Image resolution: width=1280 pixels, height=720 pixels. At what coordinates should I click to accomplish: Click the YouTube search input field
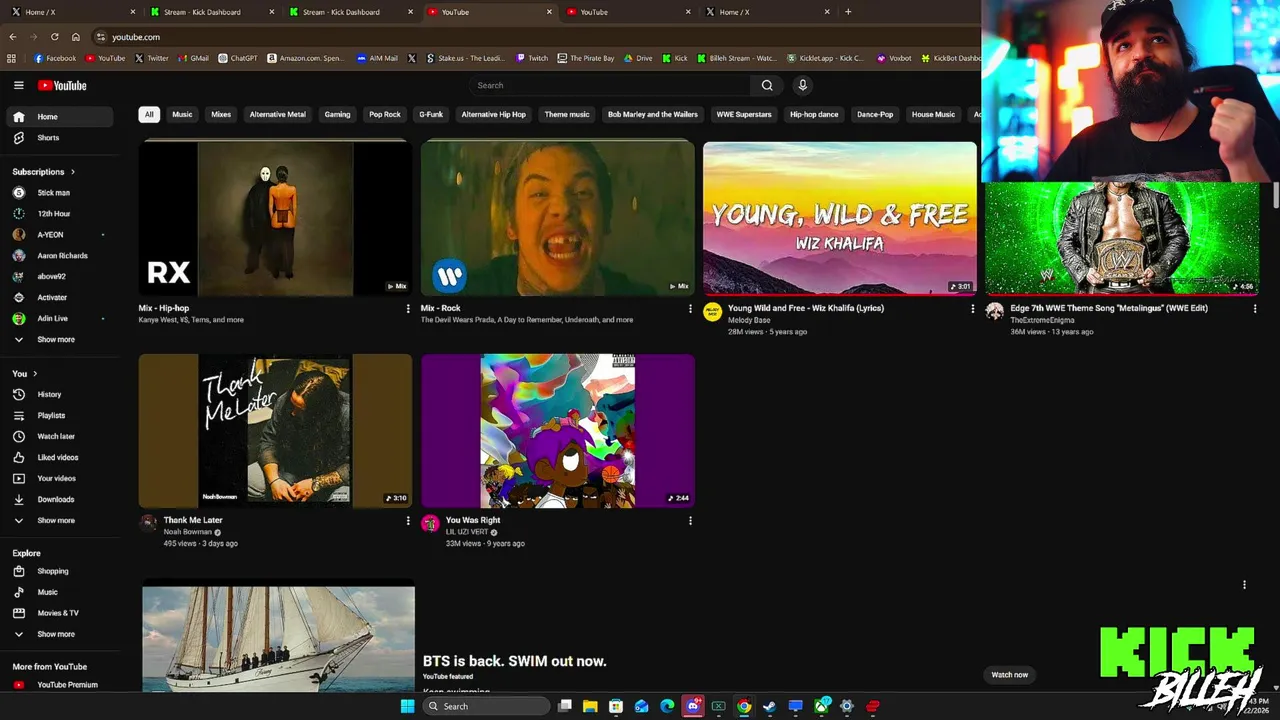click(610, 85)
